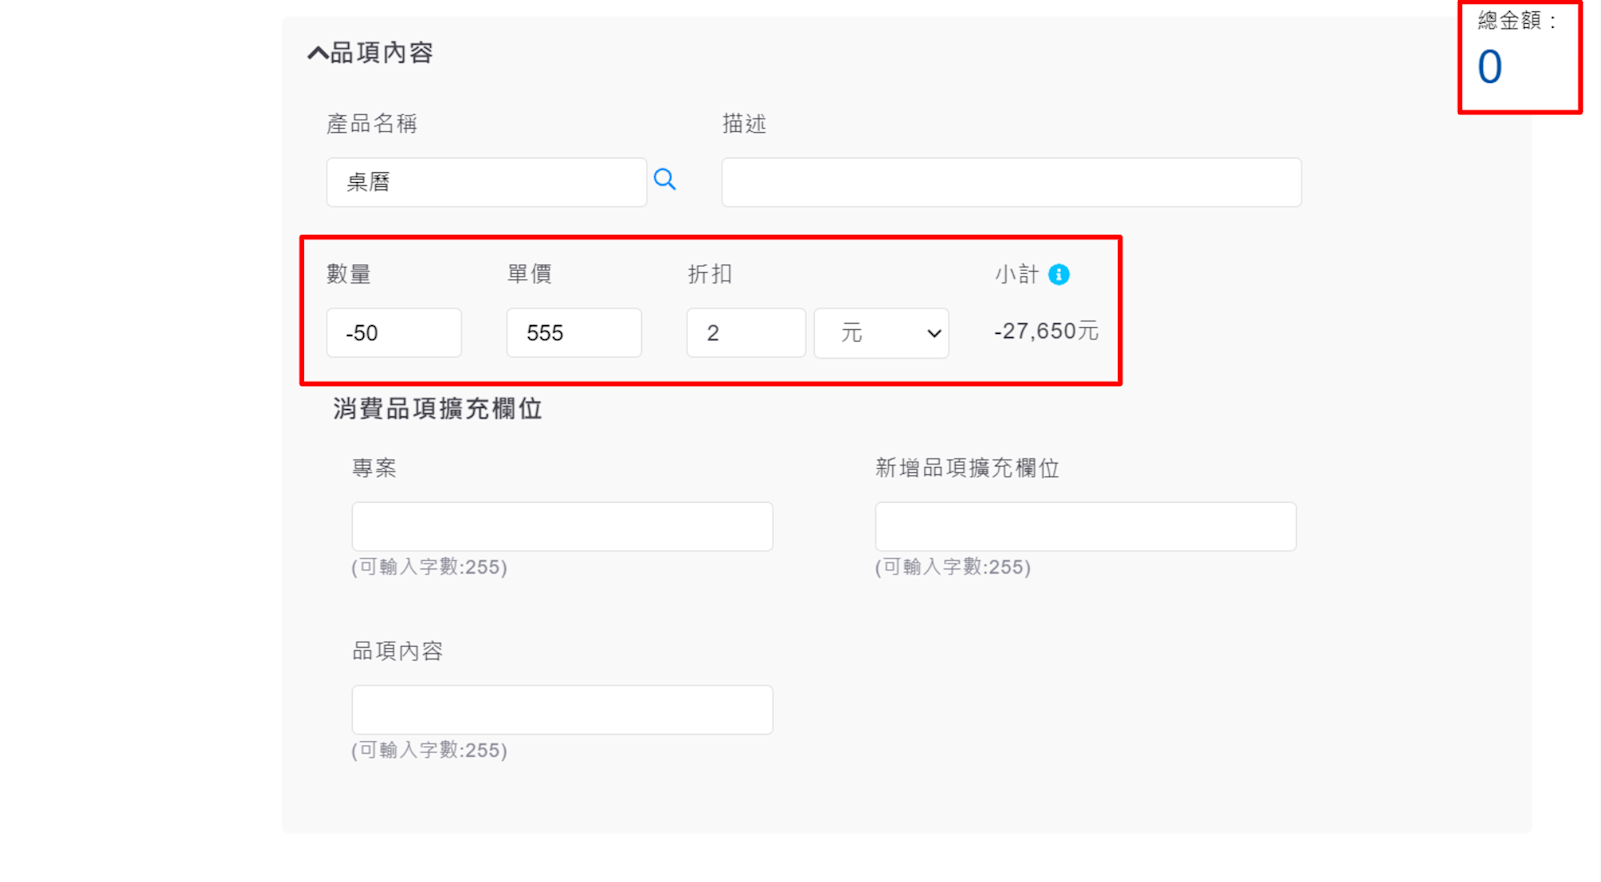Focus the 產品名稱 field containing 桌曆
The image size is (1601, 882).
(486, 182)
